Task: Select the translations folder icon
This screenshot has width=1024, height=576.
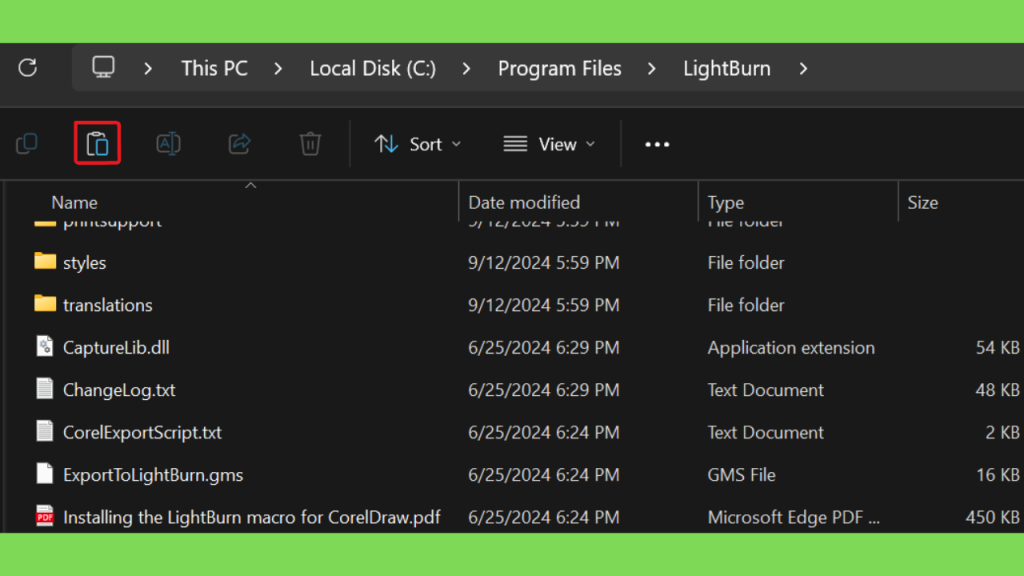Action: [x=45, y=304]
